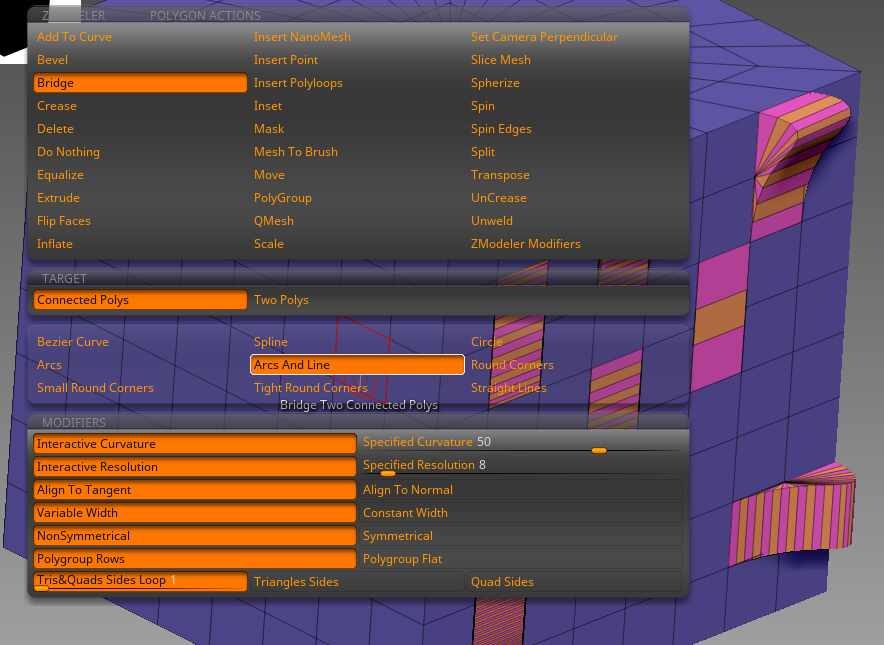Enable Interactive Resolution modifier
This screenshot has height=645, width=884.
pos(195,467)
